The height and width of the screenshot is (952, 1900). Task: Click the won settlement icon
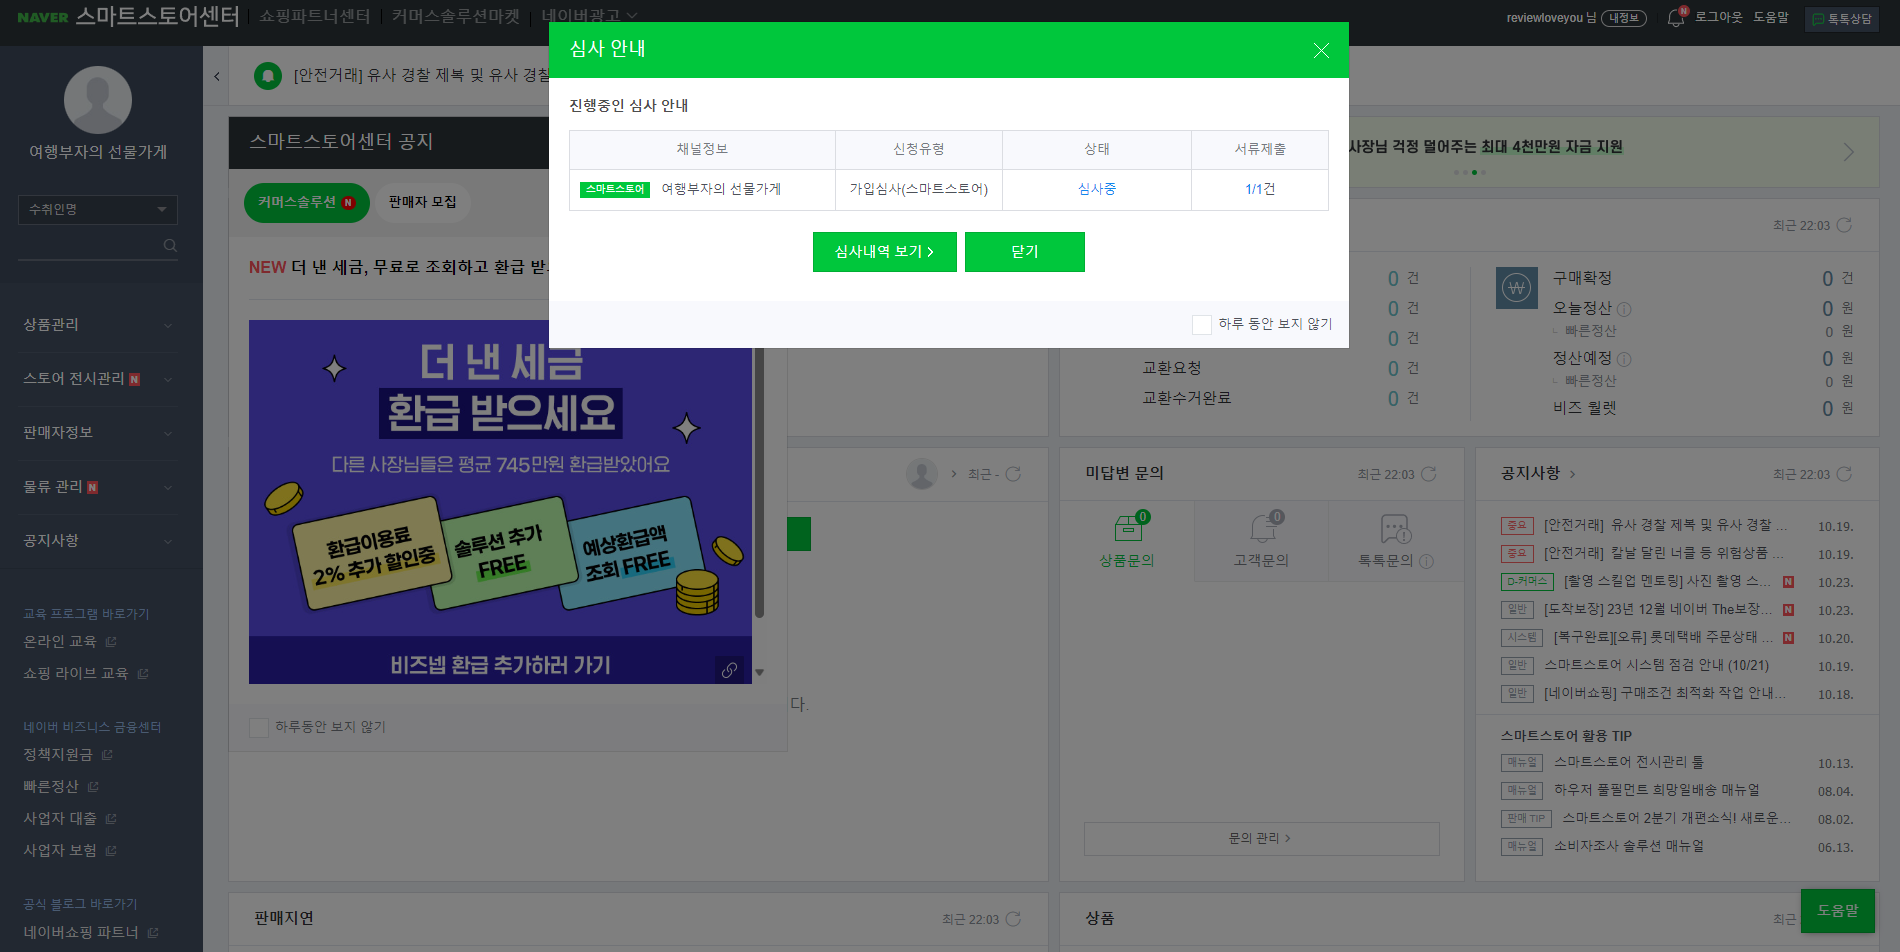point(1516,288)
